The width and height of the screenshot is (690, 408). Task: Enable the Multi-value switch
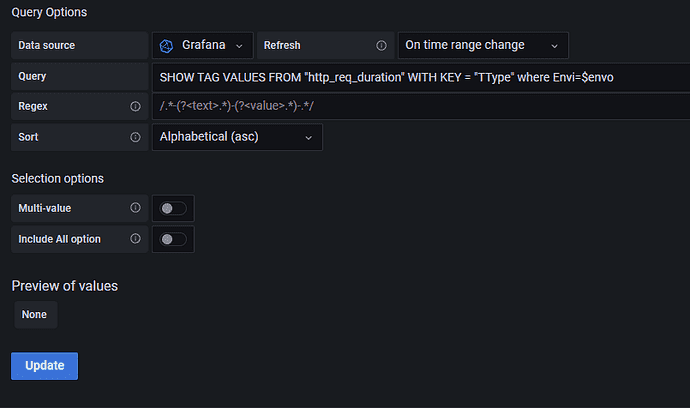point(173,208)
